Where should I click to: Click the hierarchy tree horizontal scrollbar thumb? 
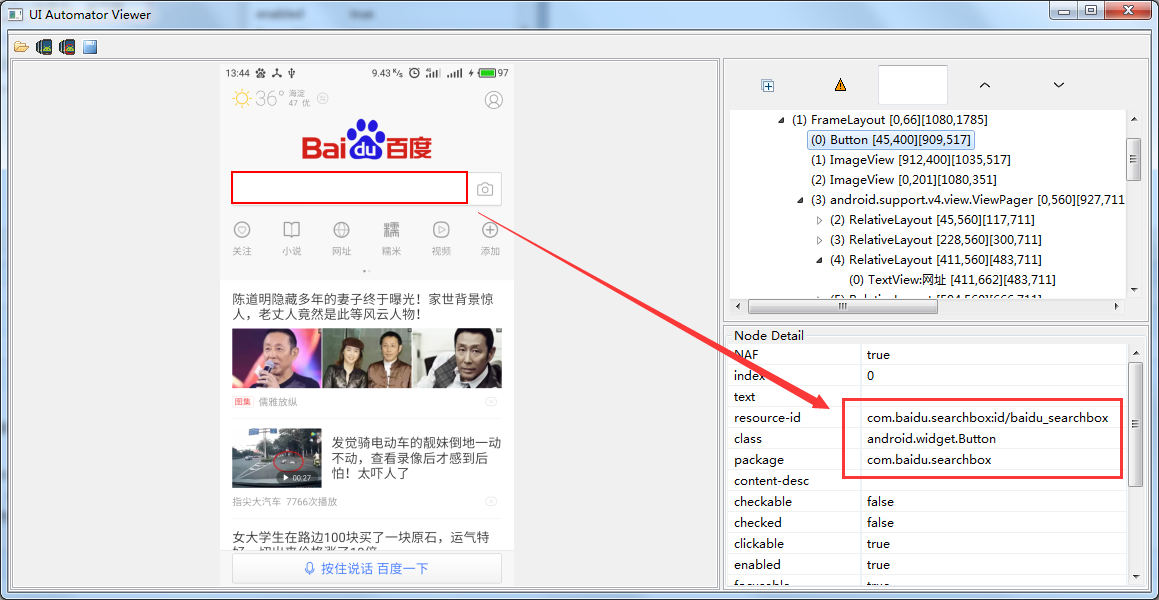pos(842,306)
